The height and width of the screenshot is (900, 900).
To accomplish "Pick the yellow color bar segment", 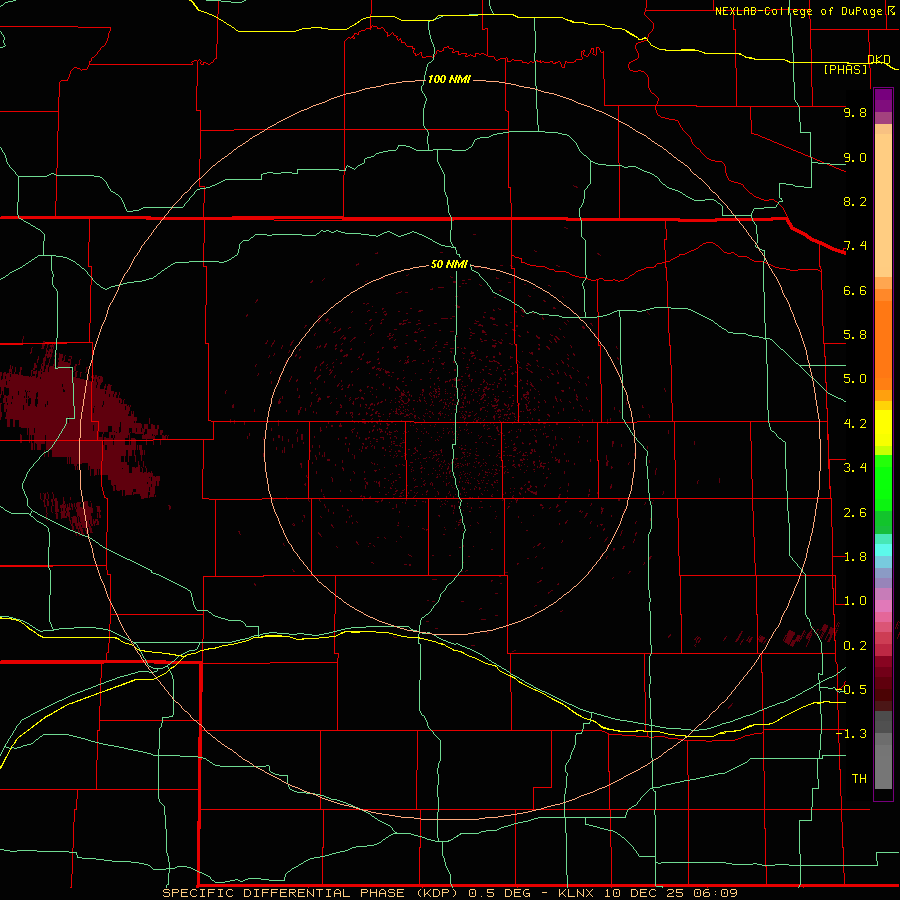I will click(883, 428).
